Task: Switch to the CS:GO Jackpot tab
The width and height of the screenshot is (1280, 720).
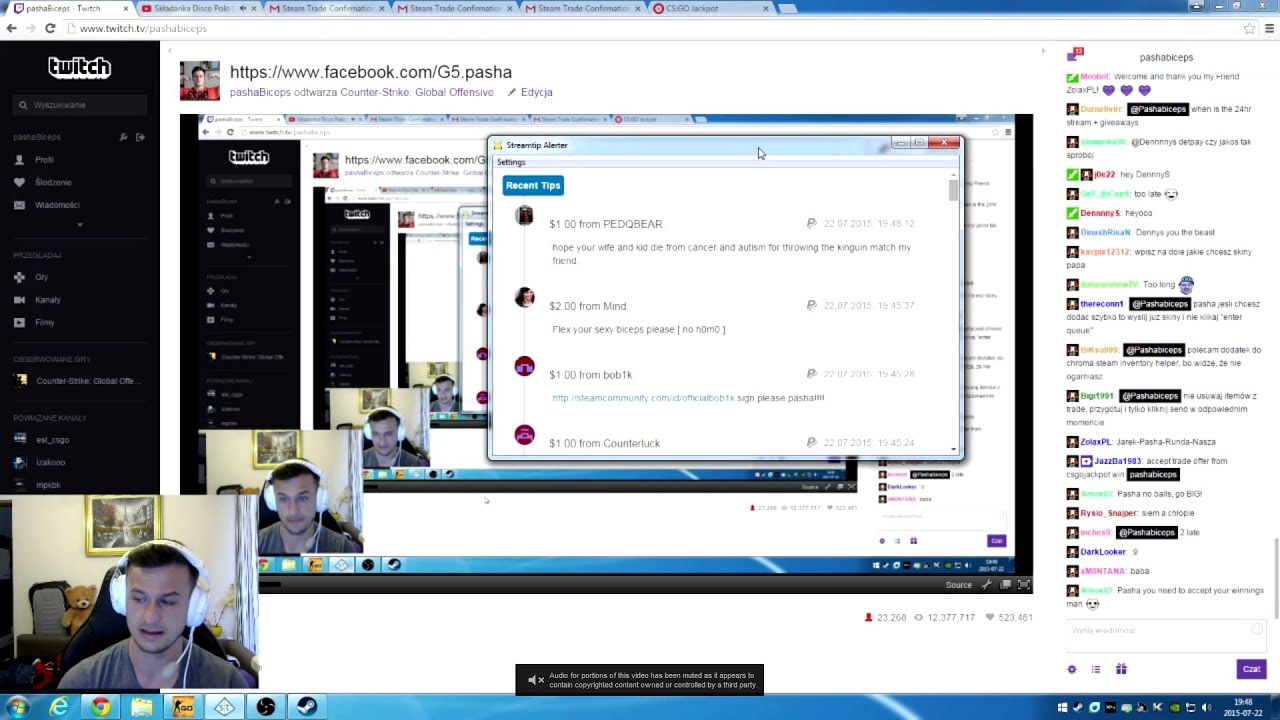Action: 710,8
